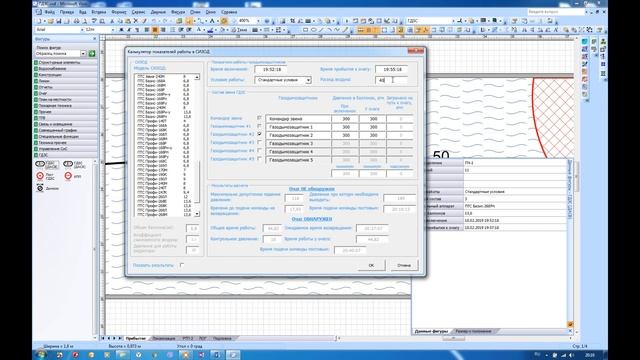
Task: Switch to the Прибытие page tab
Action: click(x=136, y=338)
